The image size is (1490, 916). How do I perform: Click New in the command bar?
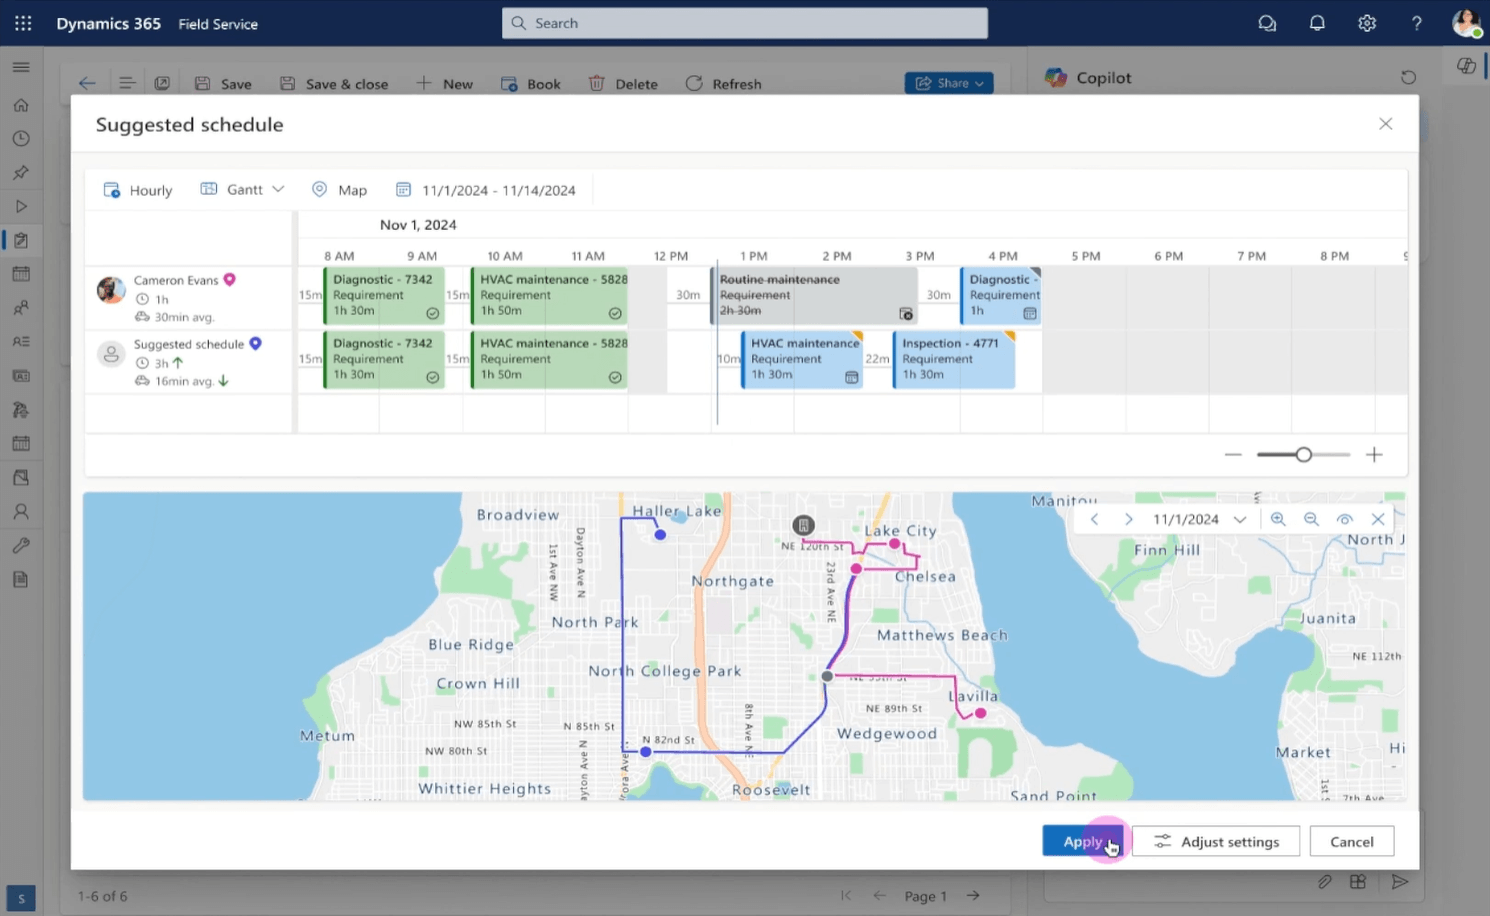coord(444,84)
